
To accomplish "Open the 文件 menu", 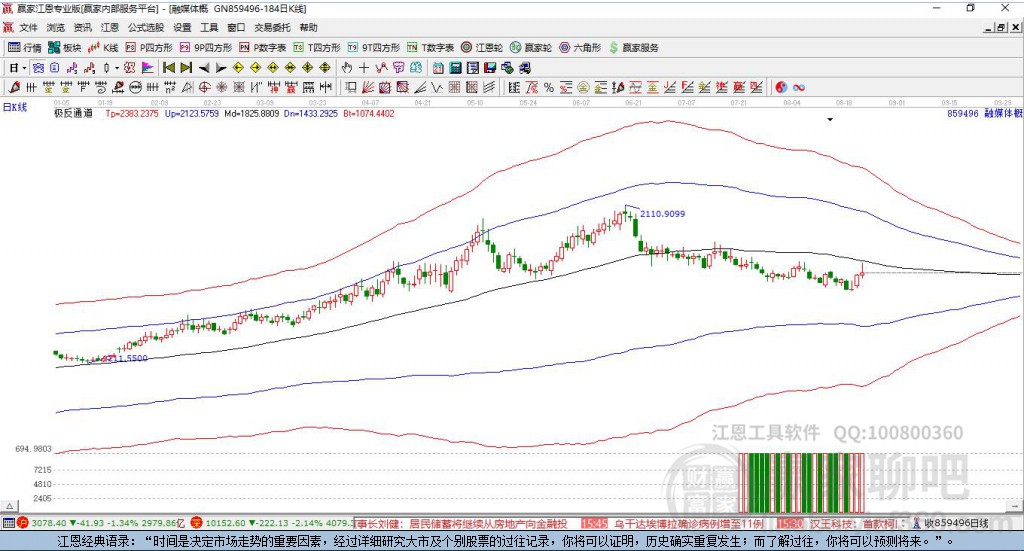I will click(x=29, y=27).
